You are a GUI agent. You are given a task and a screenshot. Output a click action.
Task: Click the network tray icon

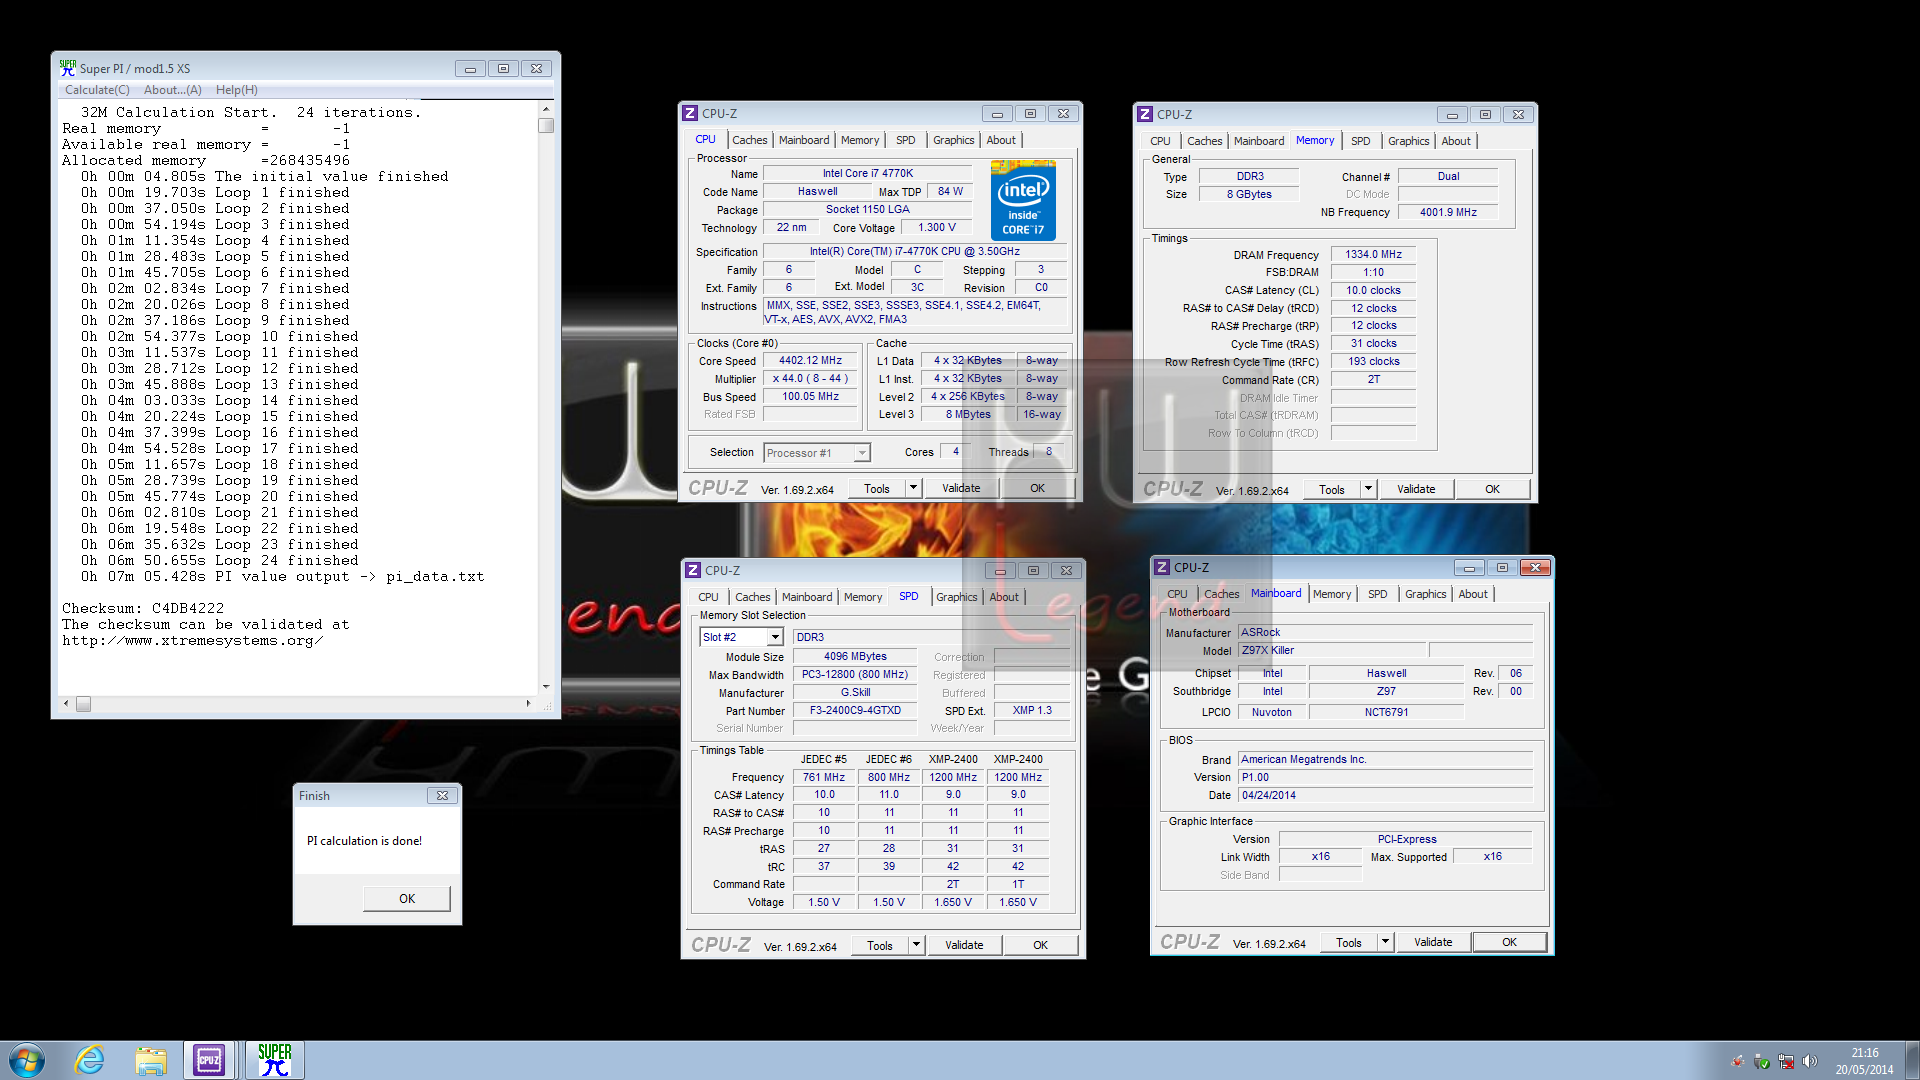(x=1785, y=1061)
